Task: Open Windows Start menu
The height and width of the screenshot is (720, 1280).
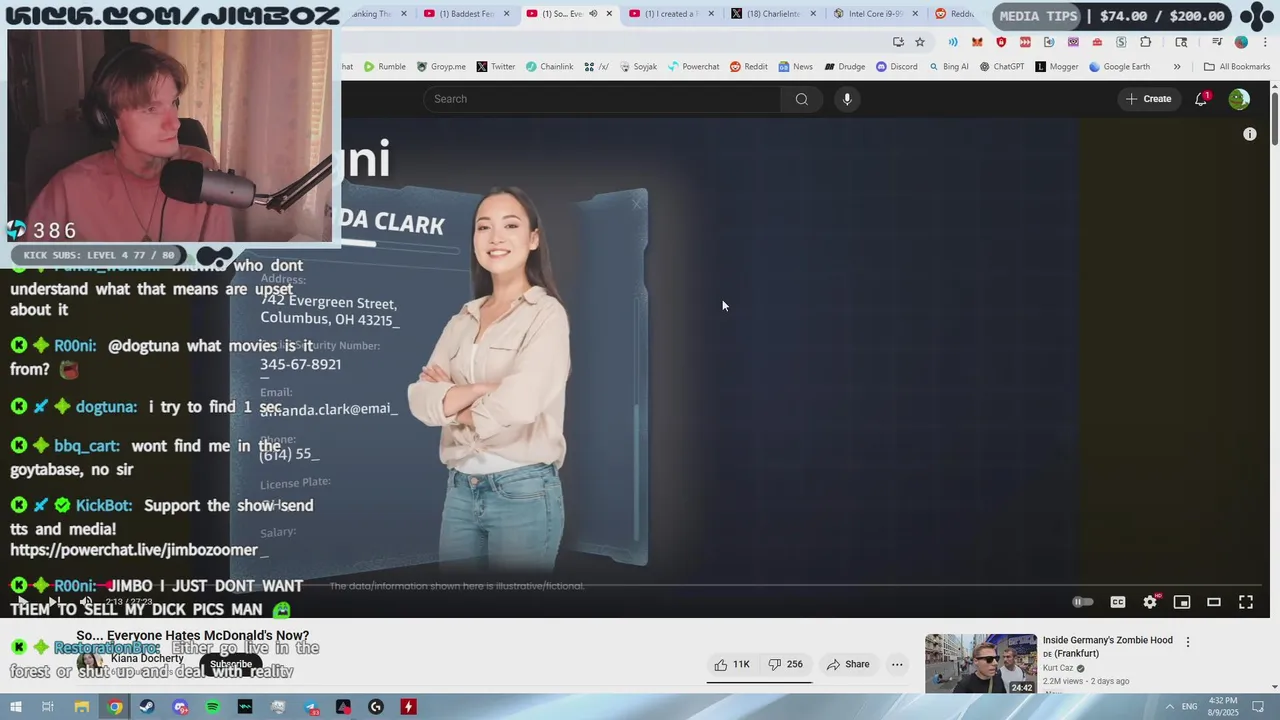Action: click(x=15, y=707)
